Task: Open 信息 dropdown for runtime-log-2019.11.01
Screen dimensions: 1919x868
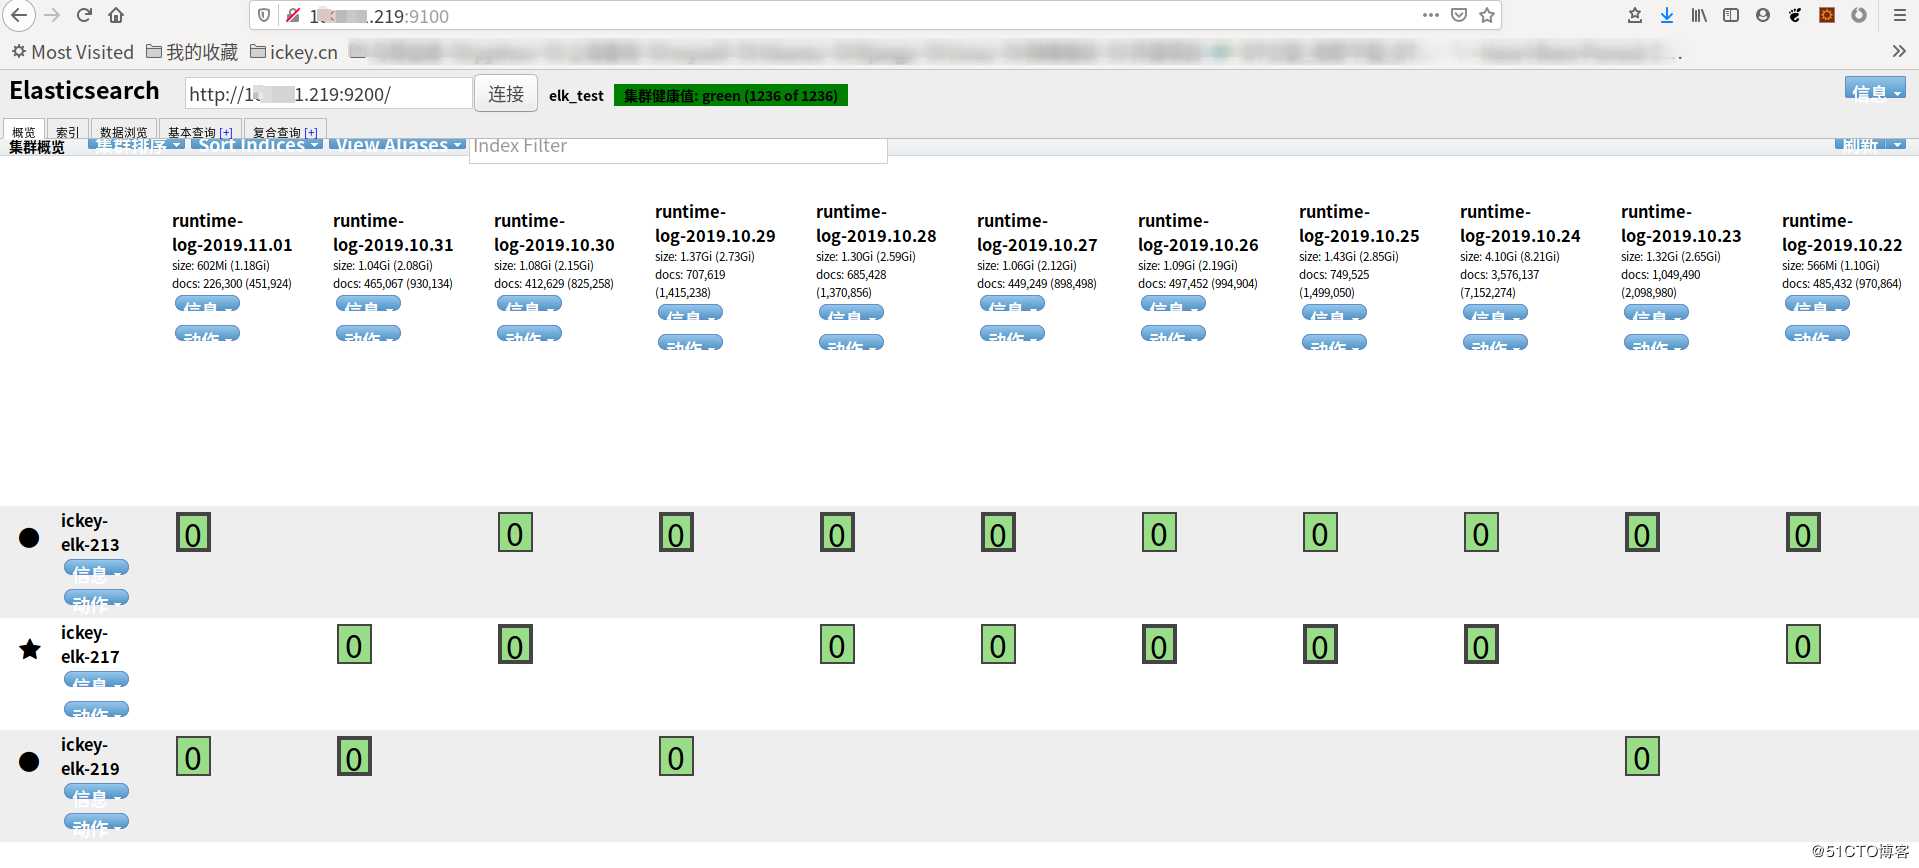Action: pos(207,304)
